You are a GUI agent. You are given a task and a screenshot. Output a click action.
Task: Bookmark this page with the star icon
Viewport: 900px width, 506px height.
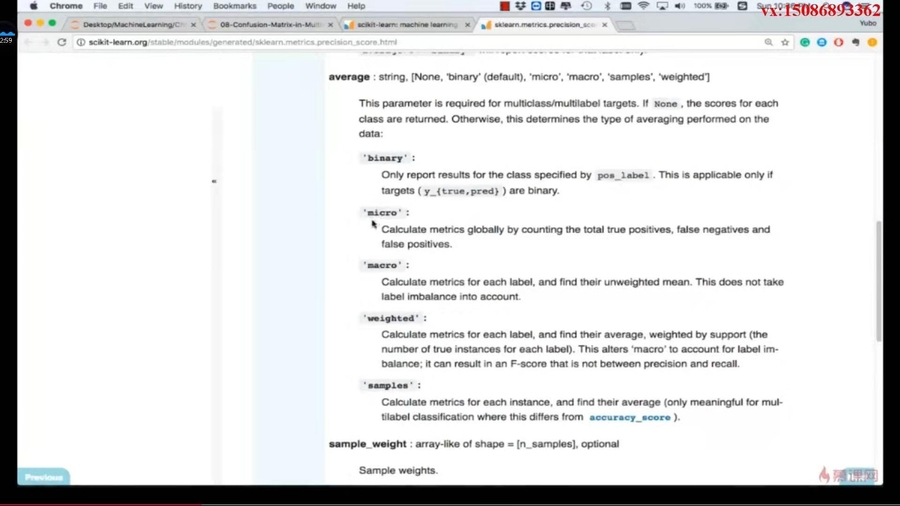[785, 43]
